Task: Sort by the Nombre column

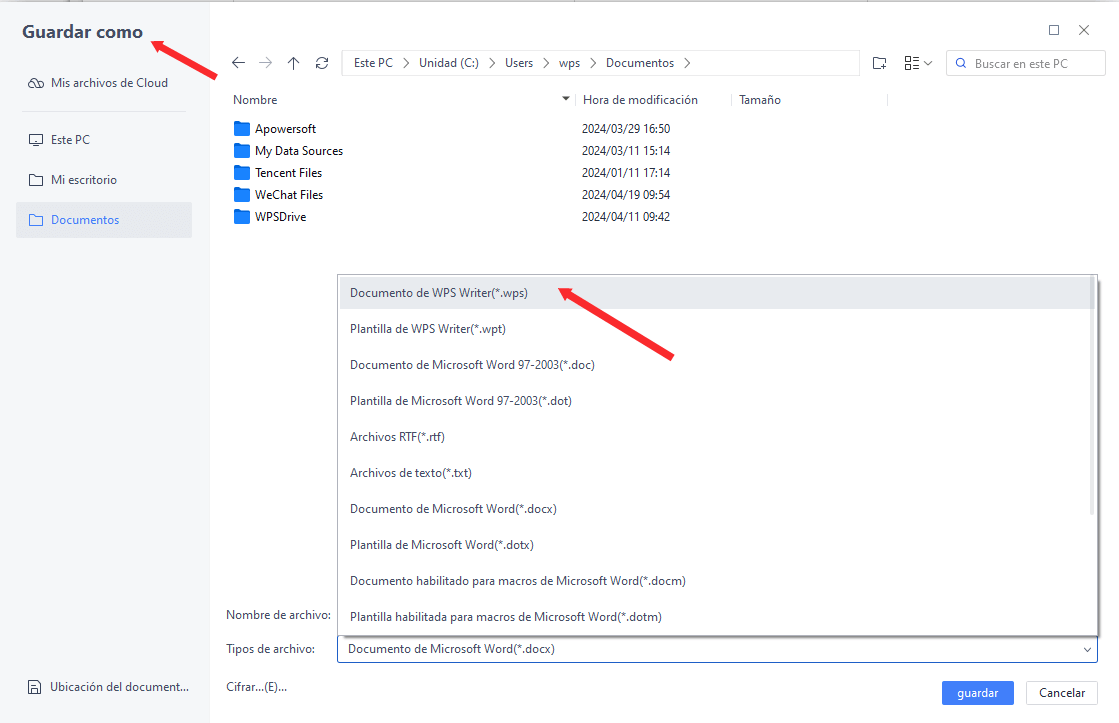Action: 255,100
